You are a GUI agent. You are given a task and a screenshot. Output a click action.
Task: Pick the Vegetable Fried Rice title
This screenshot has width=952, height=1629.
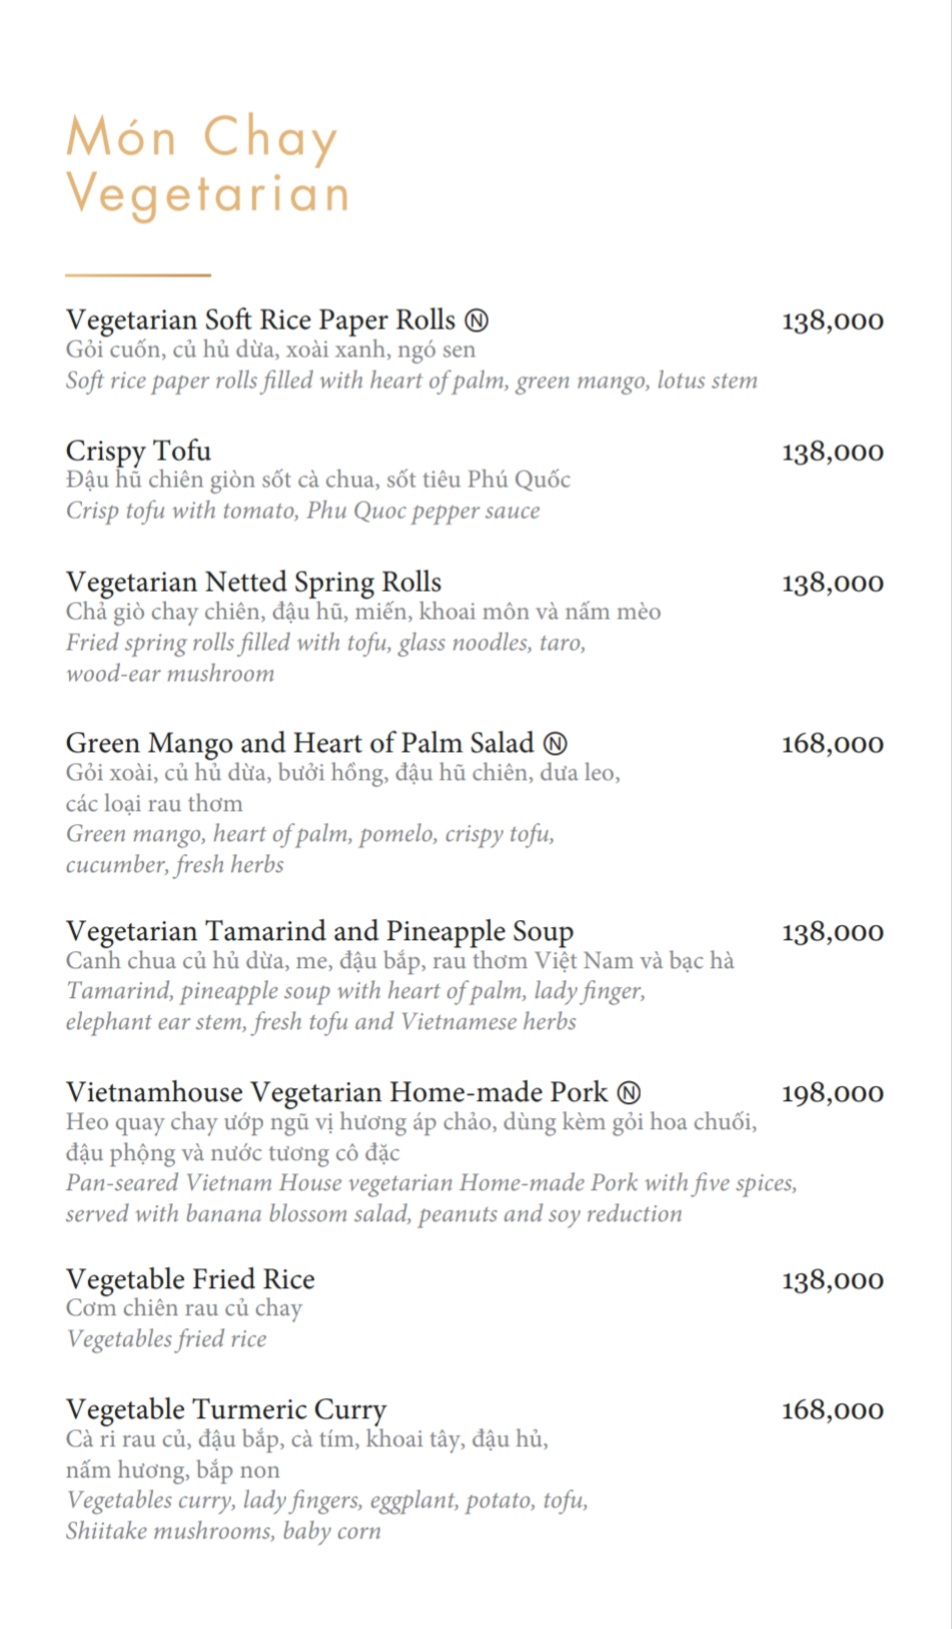pyautogui.click(x=190, y=1279)
